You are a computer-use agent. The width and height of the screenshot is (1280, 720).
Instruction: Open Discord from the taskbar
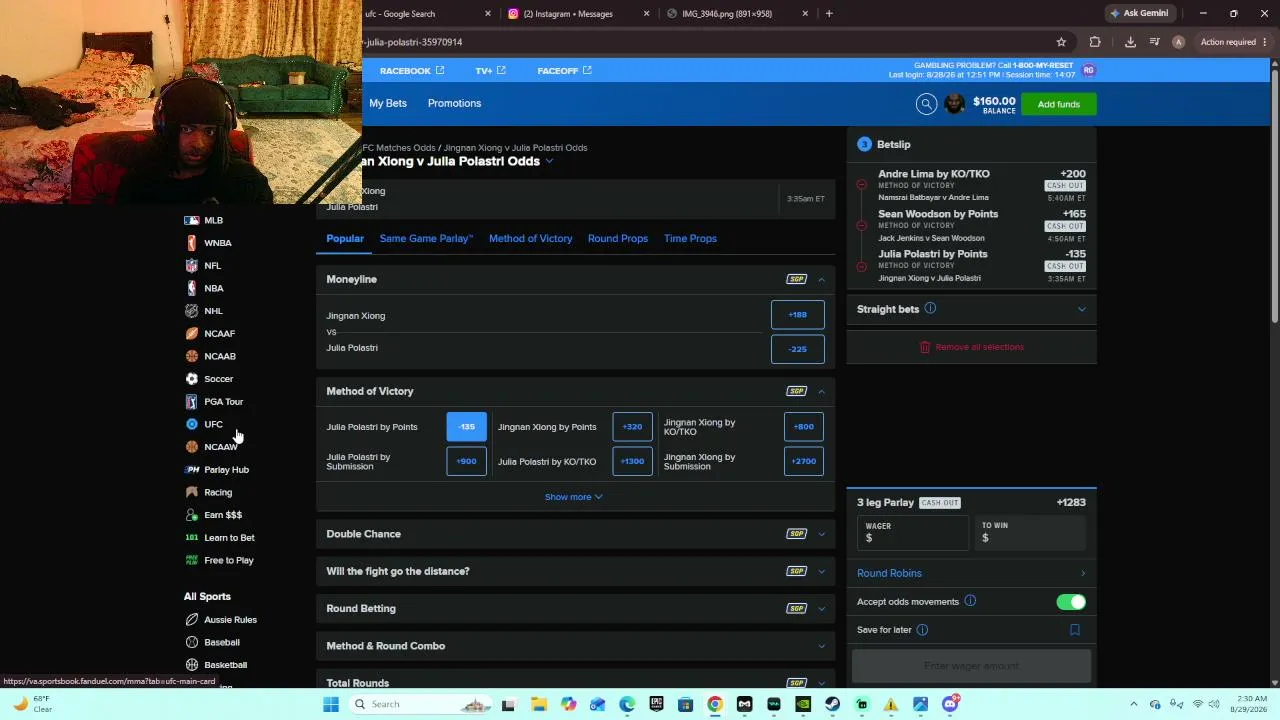(950, 704)
